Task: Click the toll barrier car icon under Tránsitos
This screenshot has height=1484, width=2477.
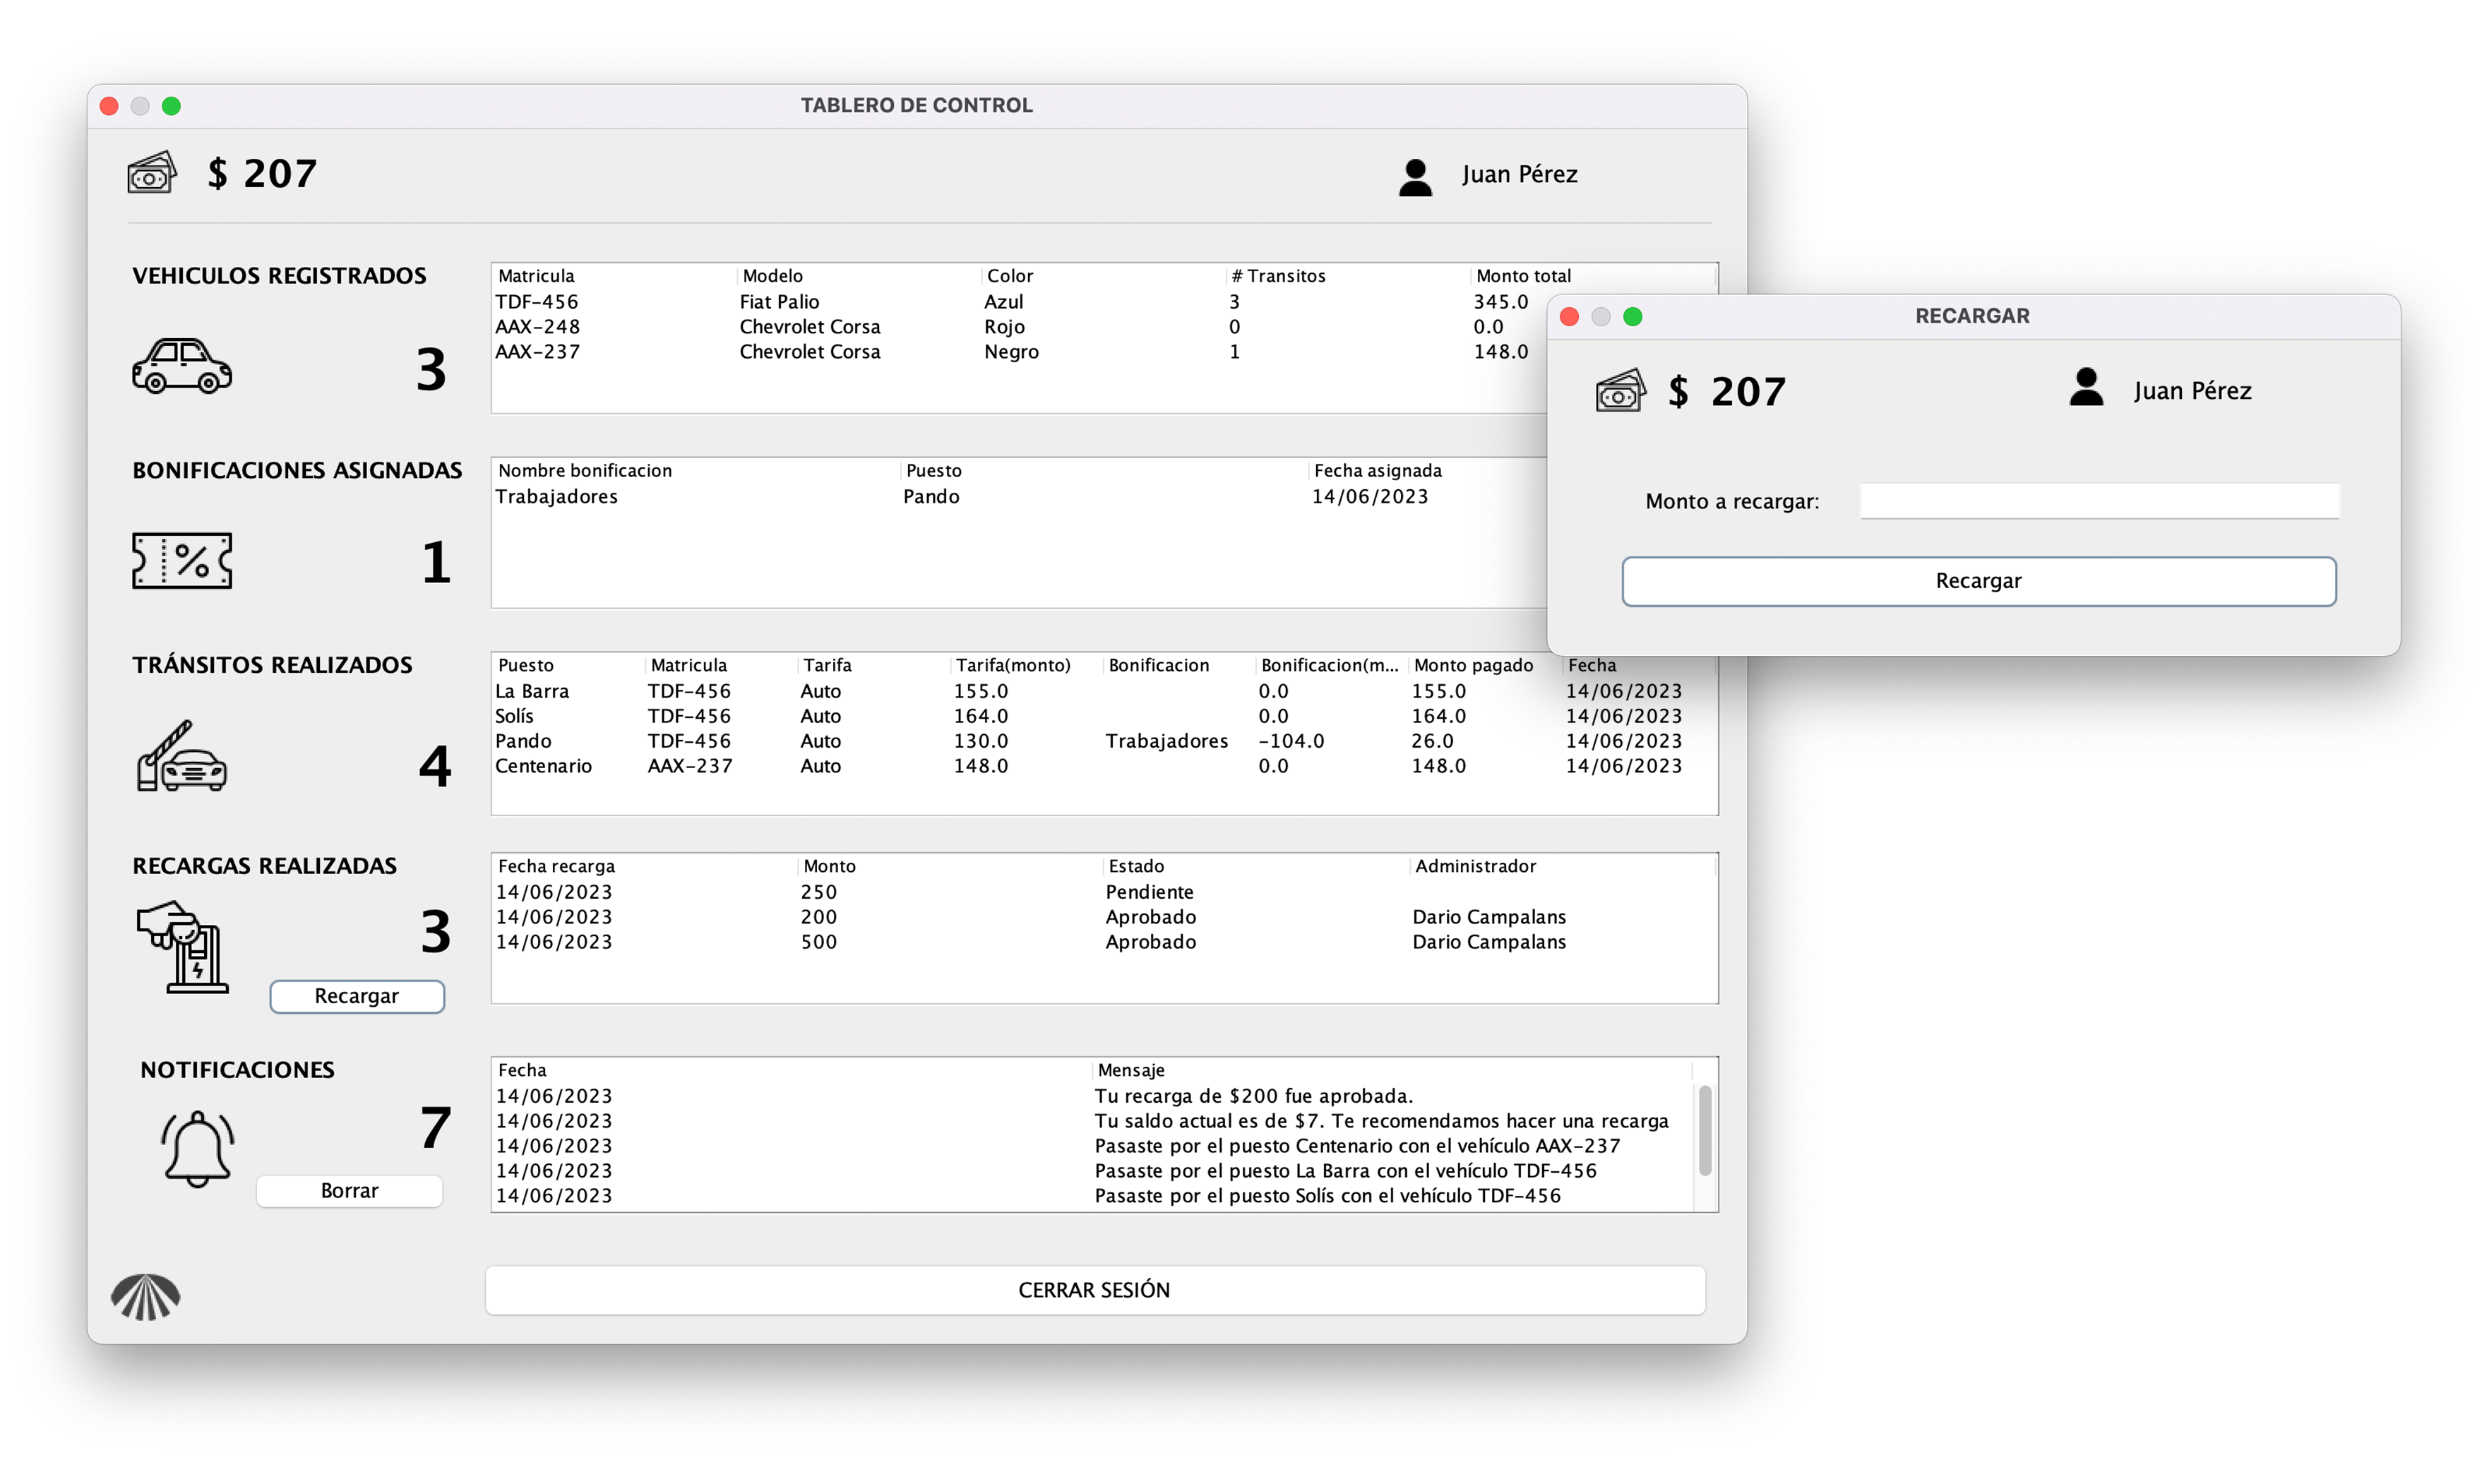Action: (182, 755)
